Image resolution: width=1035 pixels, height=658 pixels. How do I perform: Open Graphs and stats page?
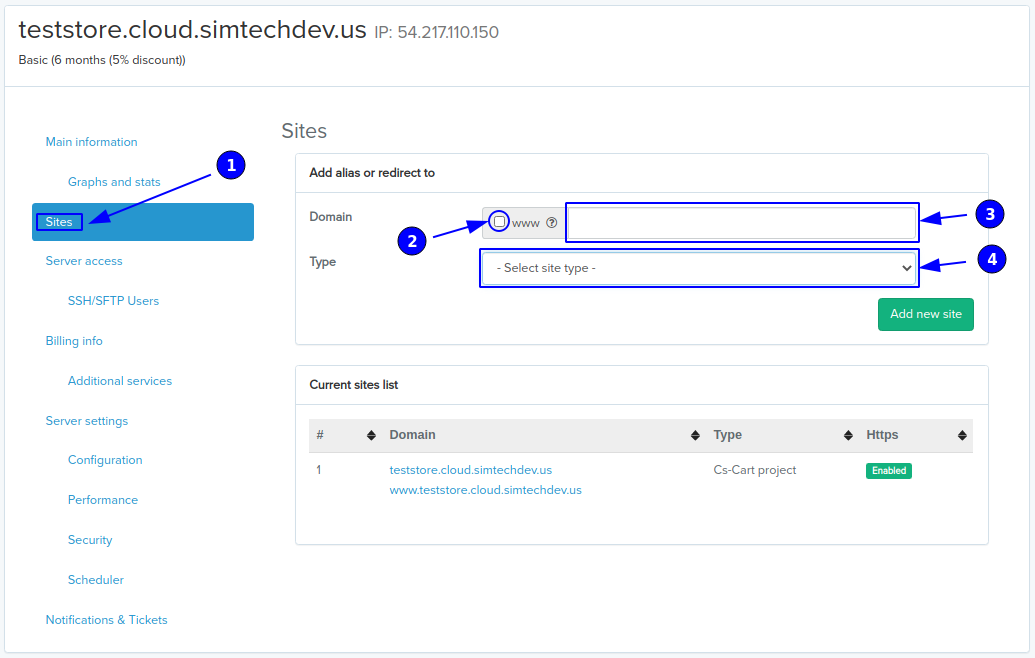tap(114, 182)
